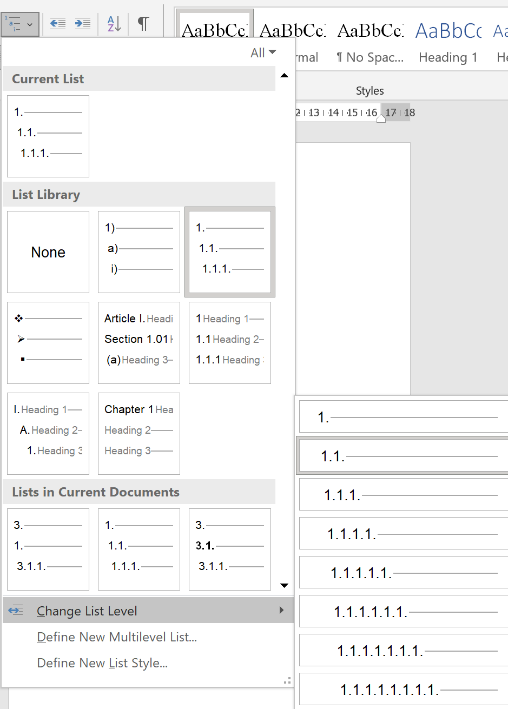Pick the 1. 1.1. 1.1.1. document list
Image resolution: width=508 pixels, height=709 pixels.
point(139,549)
